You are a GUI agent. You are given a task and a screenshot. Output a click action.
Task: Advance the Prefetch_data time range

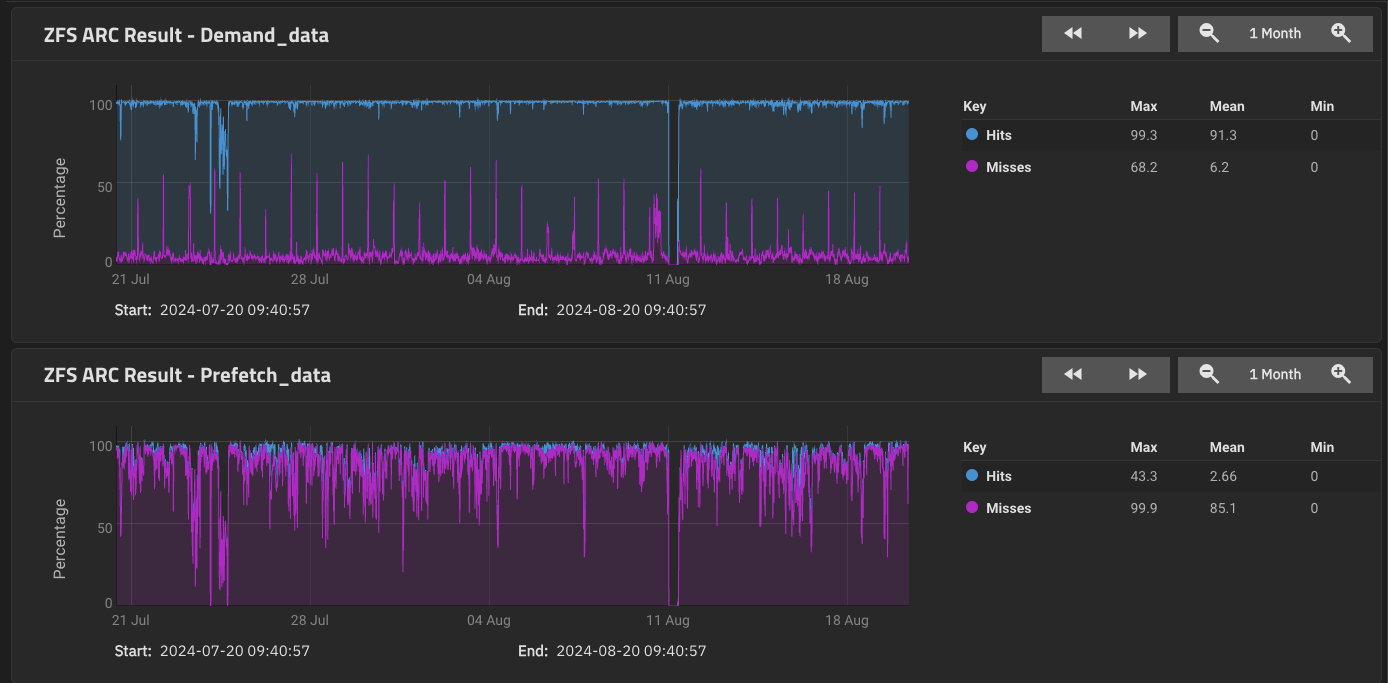(1138, 374)
